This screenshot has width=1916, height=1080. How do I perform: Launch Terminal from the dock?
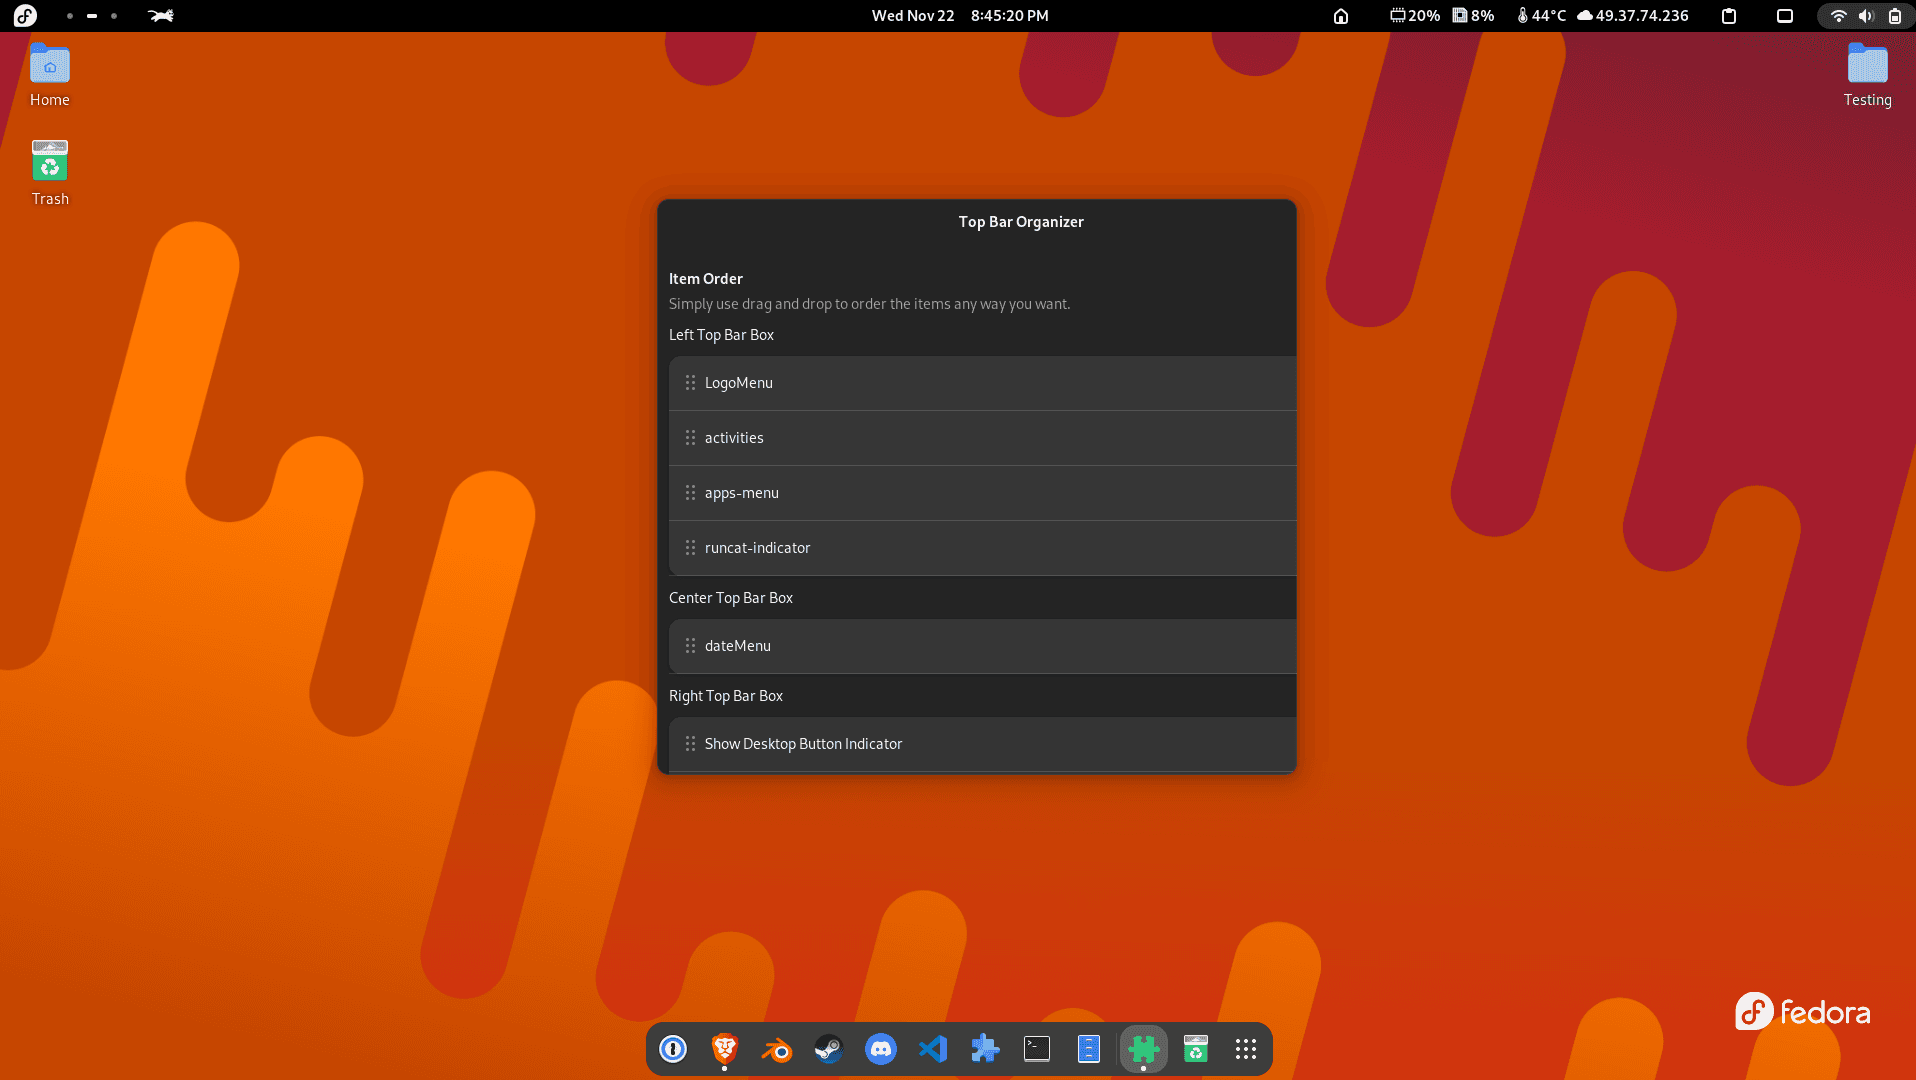coord(1037,1049)
